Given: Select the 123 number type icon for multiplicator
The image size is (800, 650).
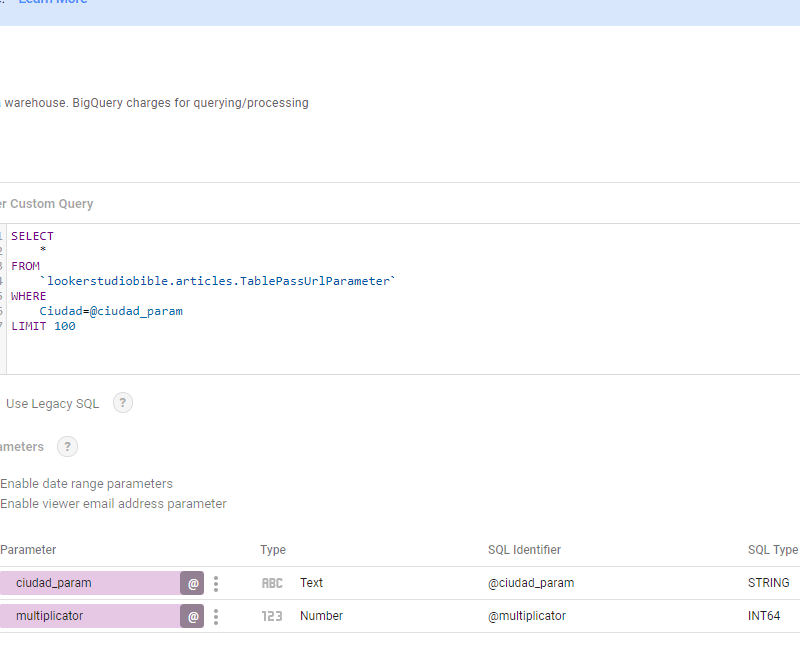Looking at the screenshot, I should pos(271,616).
